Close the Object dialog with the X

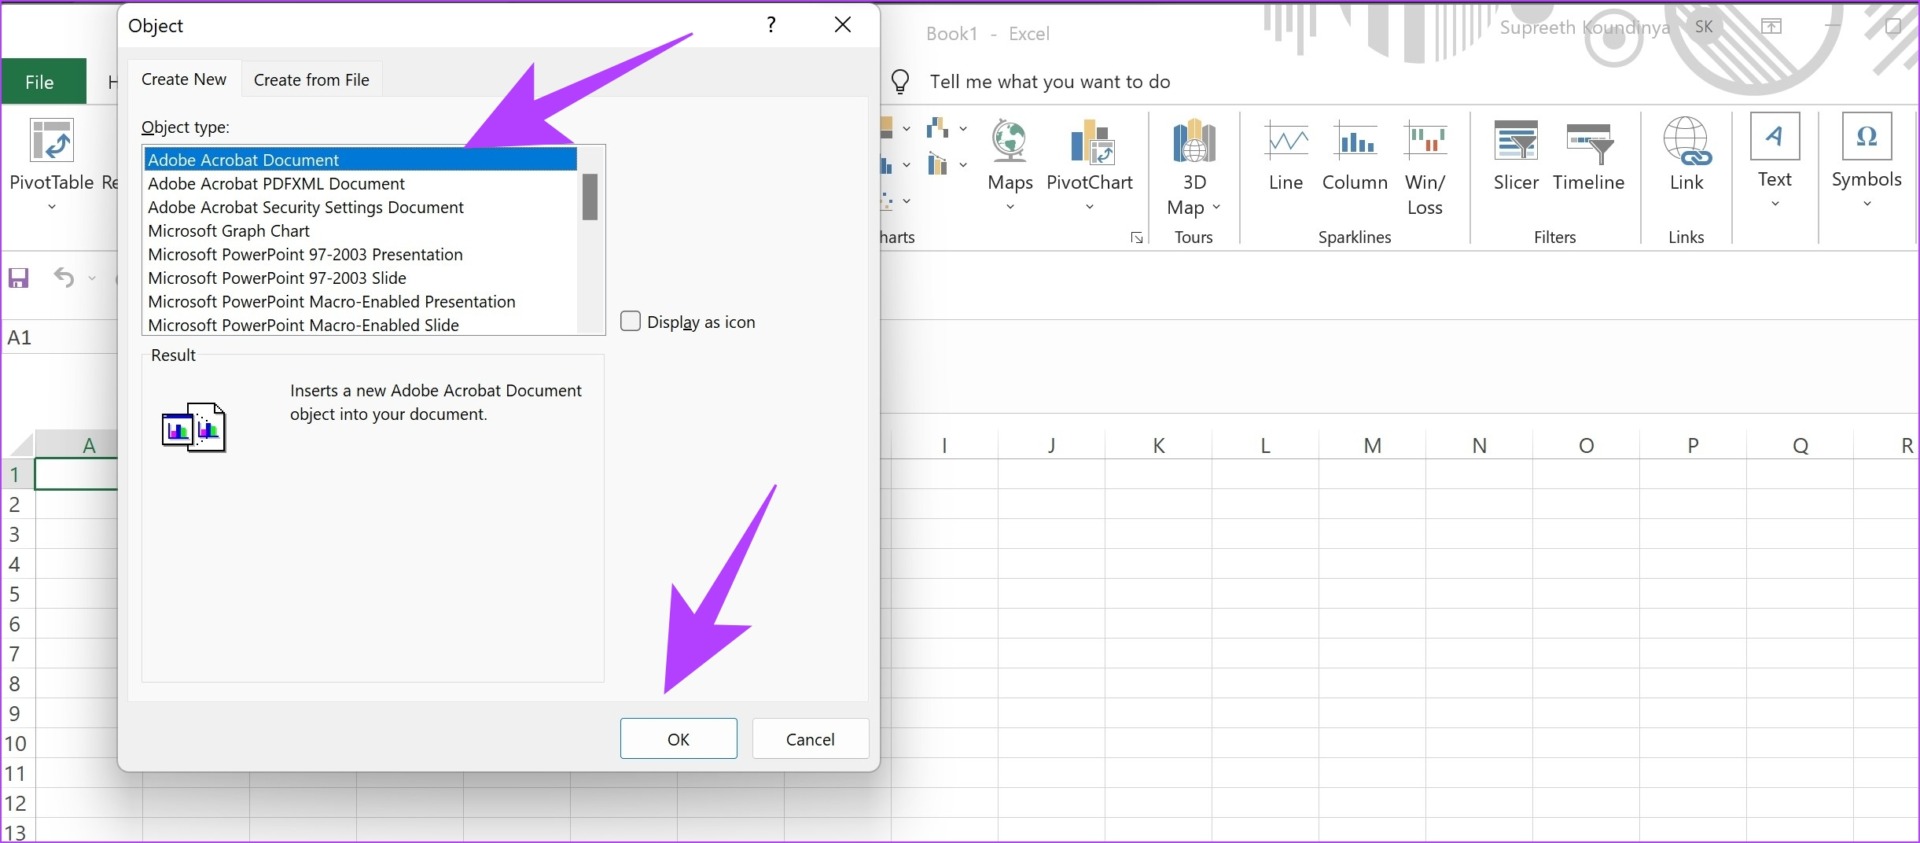843,25
